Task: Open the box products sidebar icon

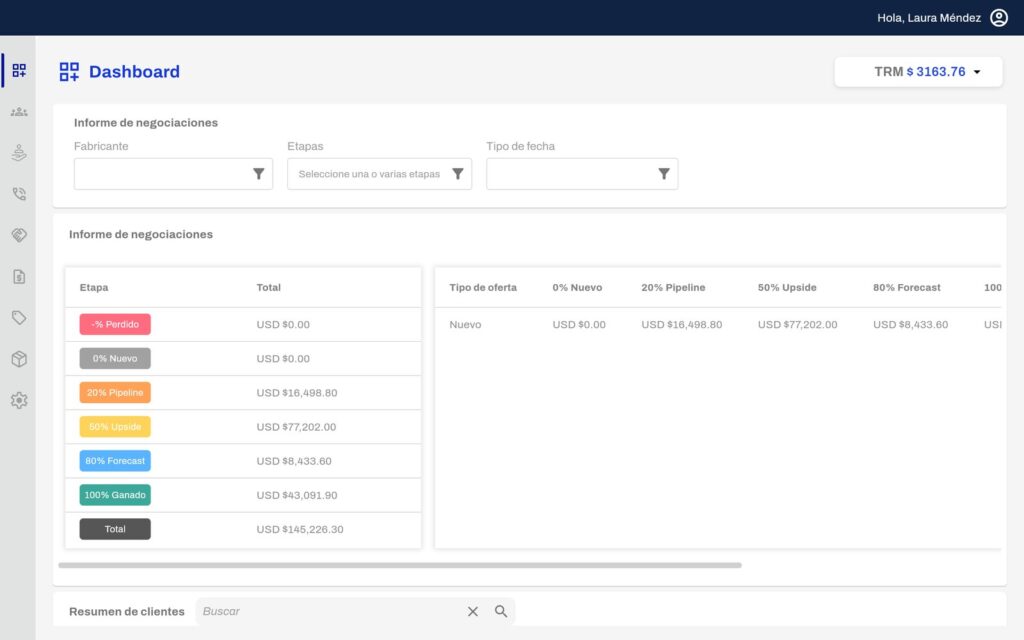Action: point(19,359)
